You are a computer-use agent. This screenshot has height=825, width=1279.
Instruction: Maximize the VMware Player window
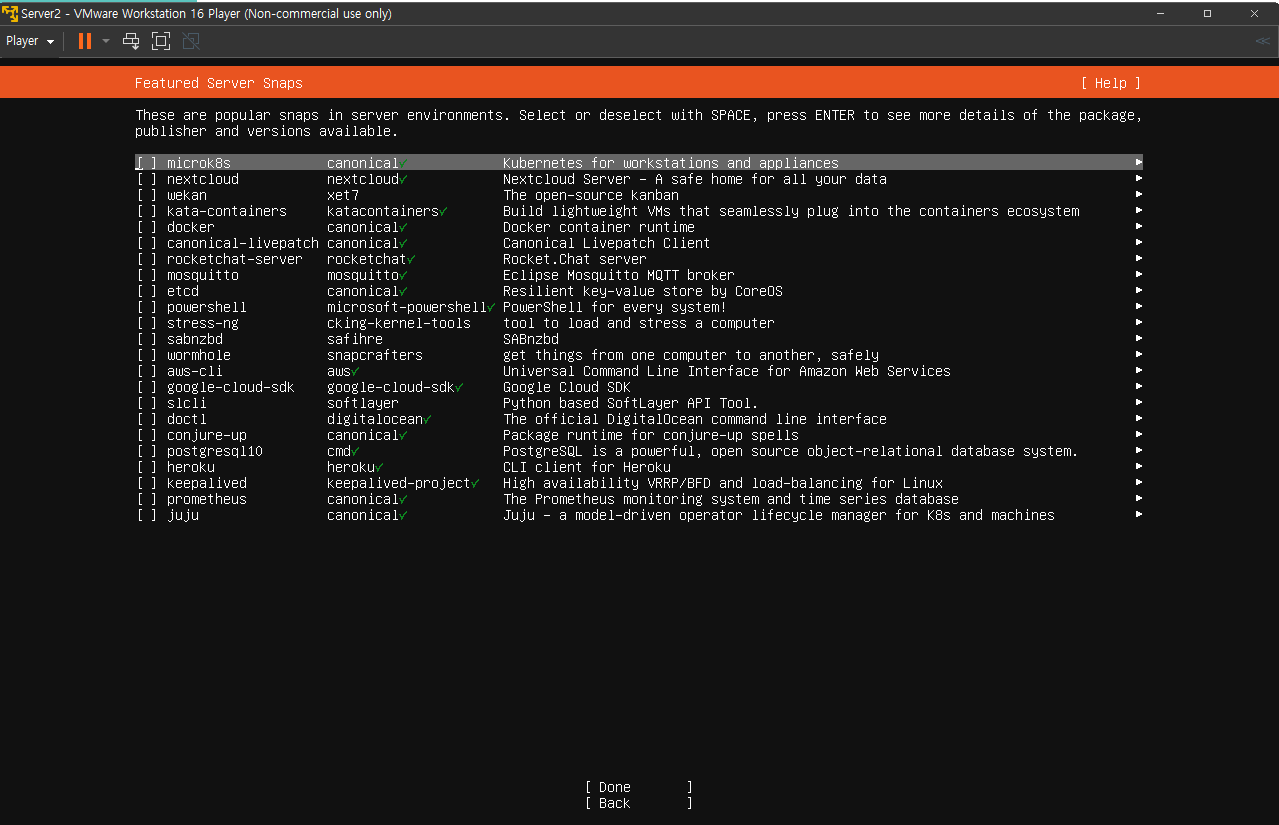pyautogui.click(x=1207, y=14)
